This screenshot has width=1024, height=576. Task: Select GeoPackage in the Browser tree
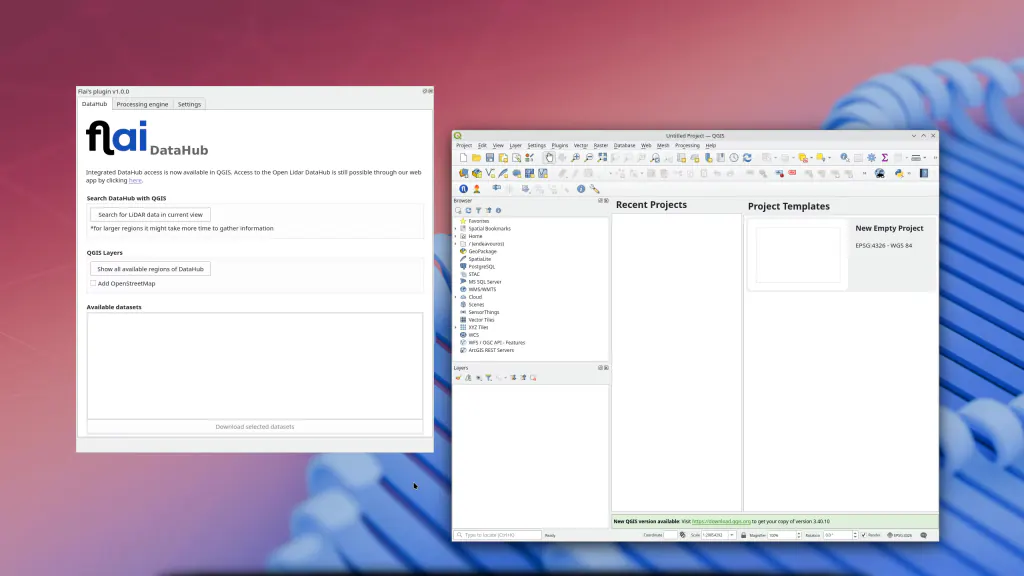click(x=483, y=251)
